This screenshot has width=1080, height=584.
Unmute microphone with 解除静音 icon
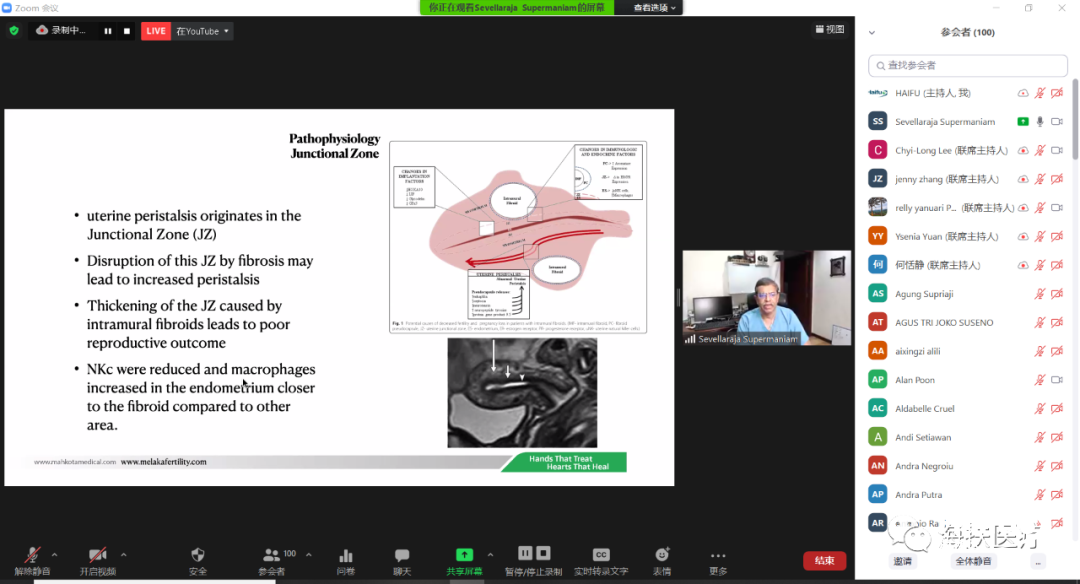coord(32,555)
